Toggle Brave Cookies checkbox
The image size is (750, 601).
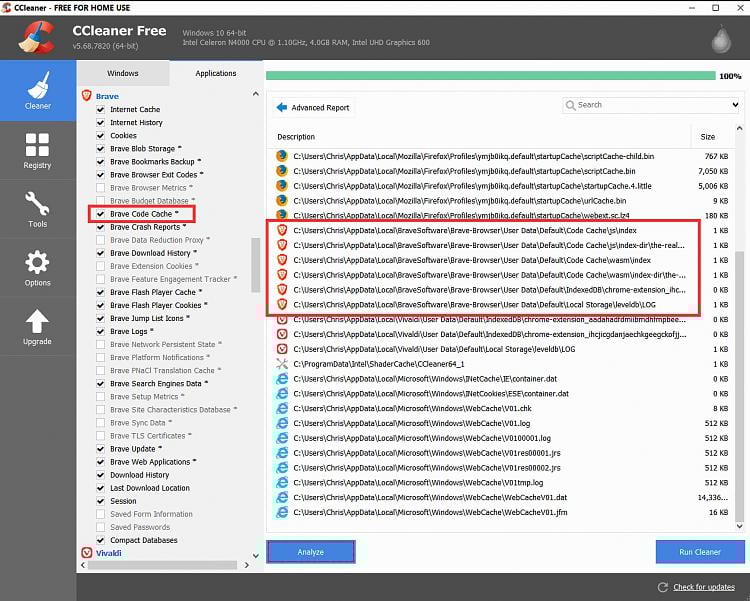(100, 135)
